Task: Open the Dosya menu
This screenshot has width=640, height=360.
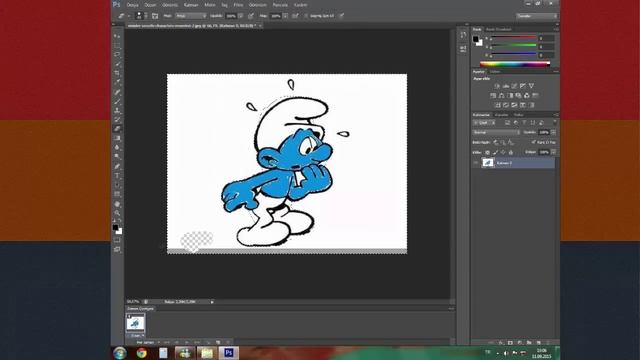Action: point(133,5)
